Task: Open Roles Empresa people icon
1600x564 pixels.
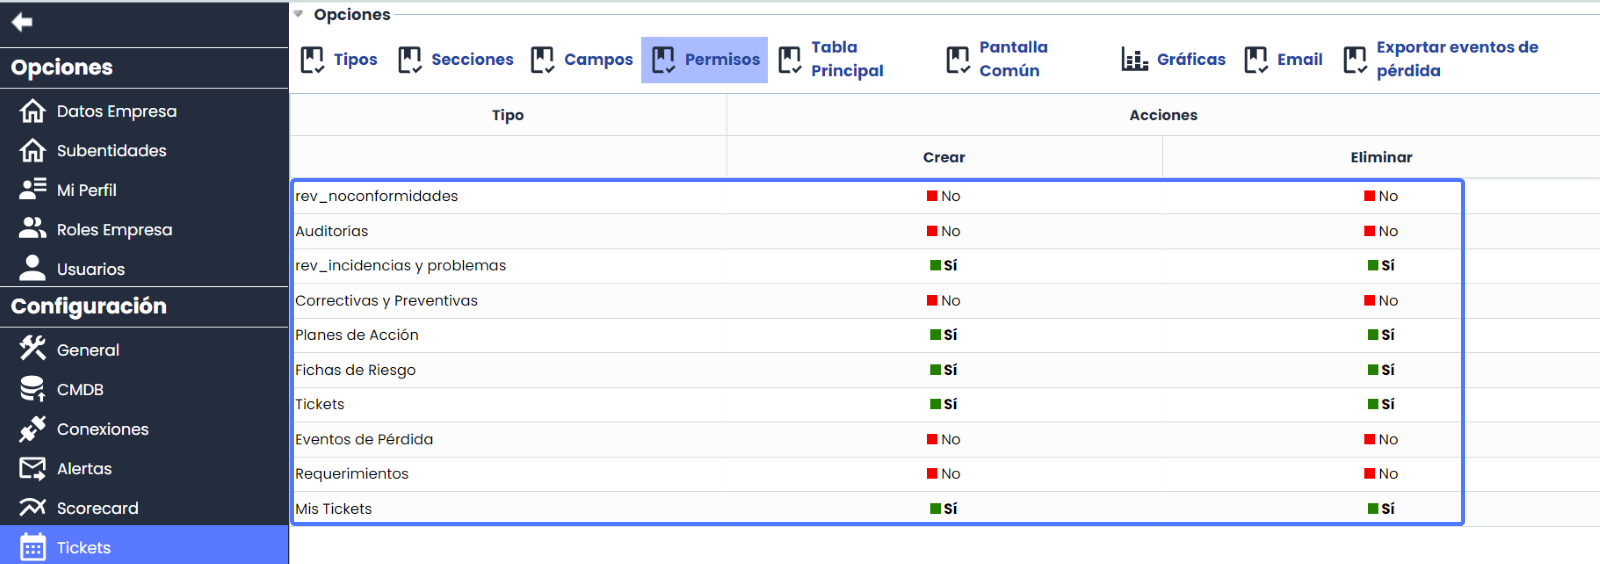Action: [33, 229]
